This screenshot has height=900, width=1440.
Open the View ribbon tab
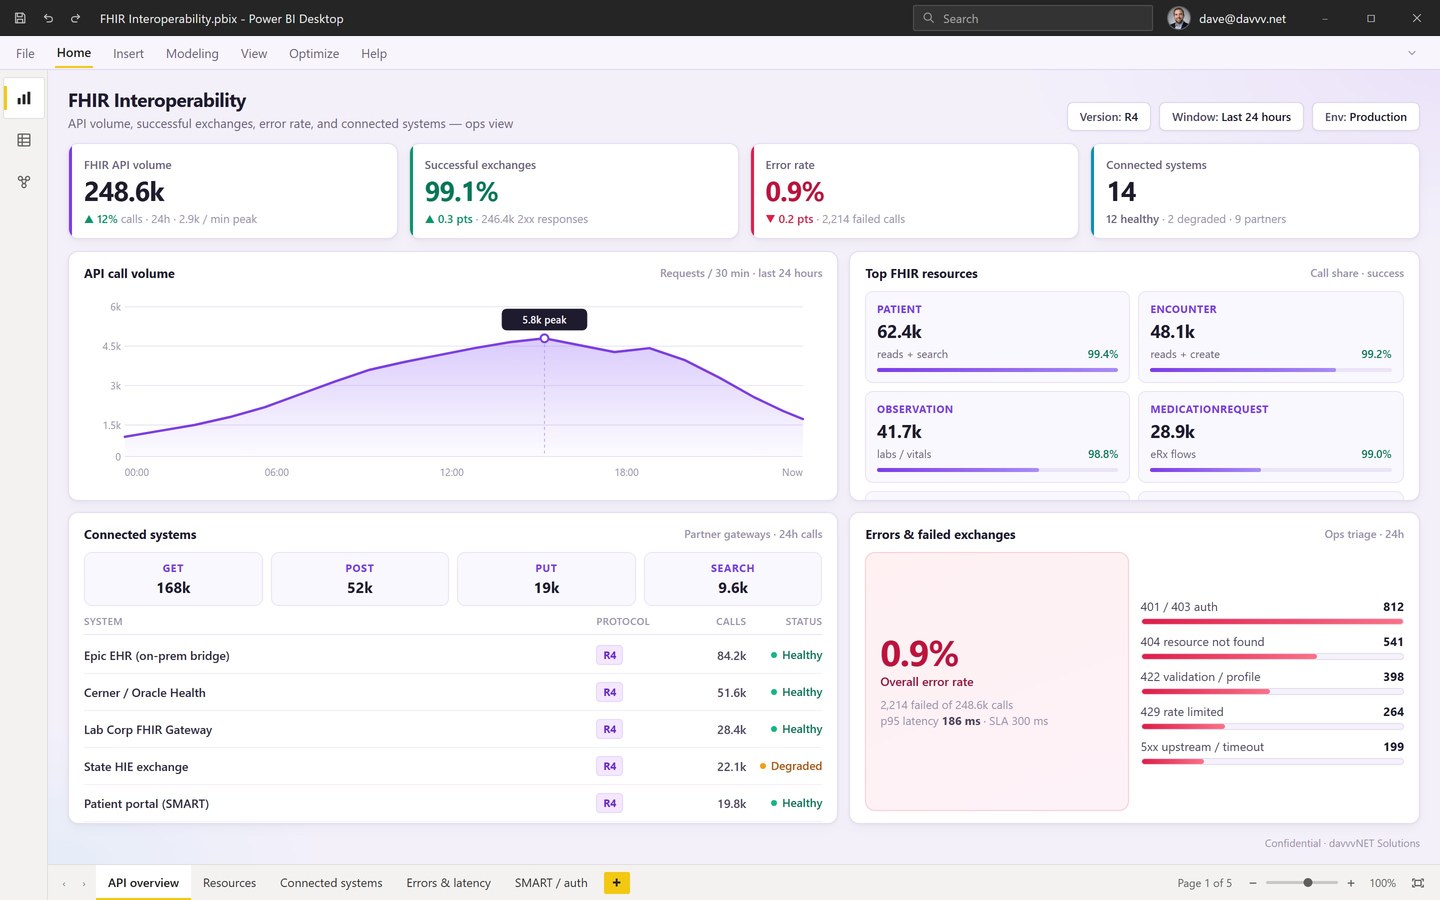(254, 54)
